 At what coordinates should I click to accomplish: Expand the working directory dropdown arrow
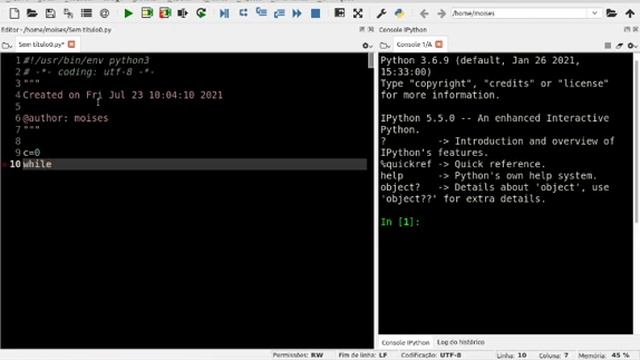tap(594, 13)
